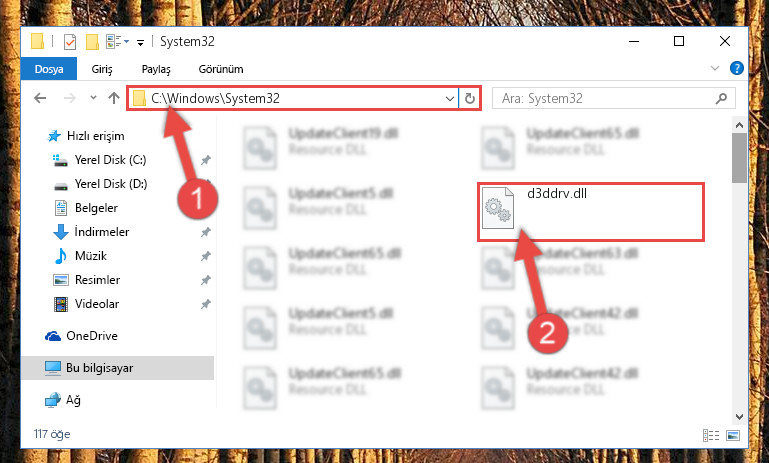Open the Görünüm ribbon tab
The image size is (769, 463).
[221, 69]
